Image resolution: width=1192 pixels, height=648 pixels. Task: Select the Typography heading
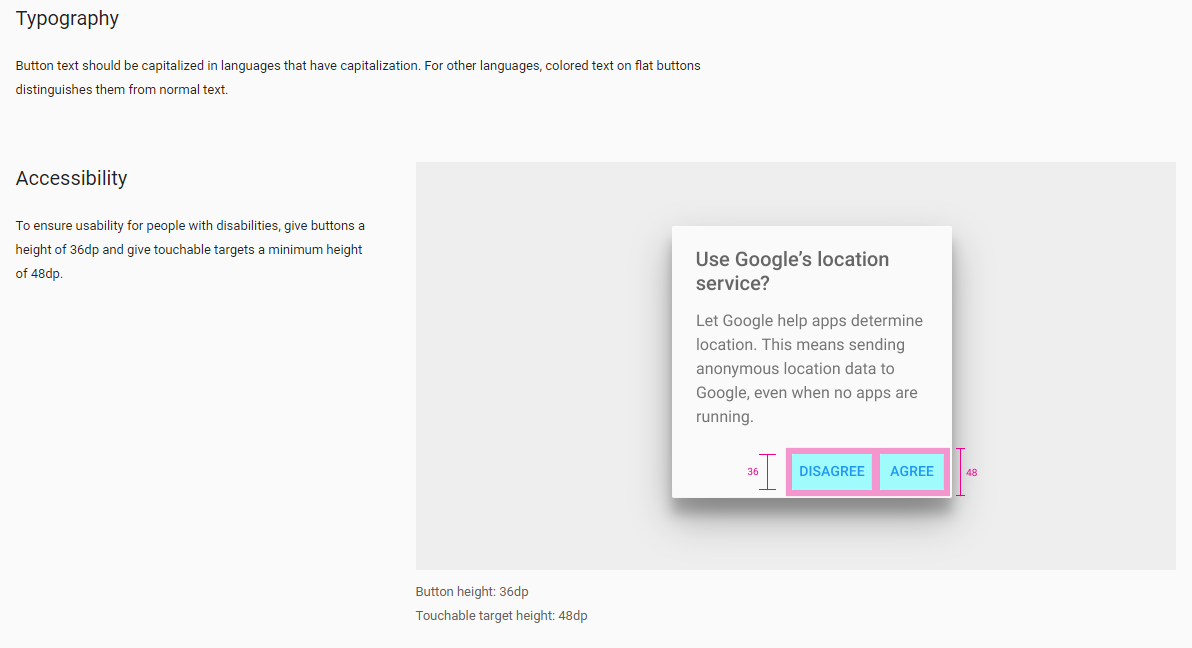point(67,18)
